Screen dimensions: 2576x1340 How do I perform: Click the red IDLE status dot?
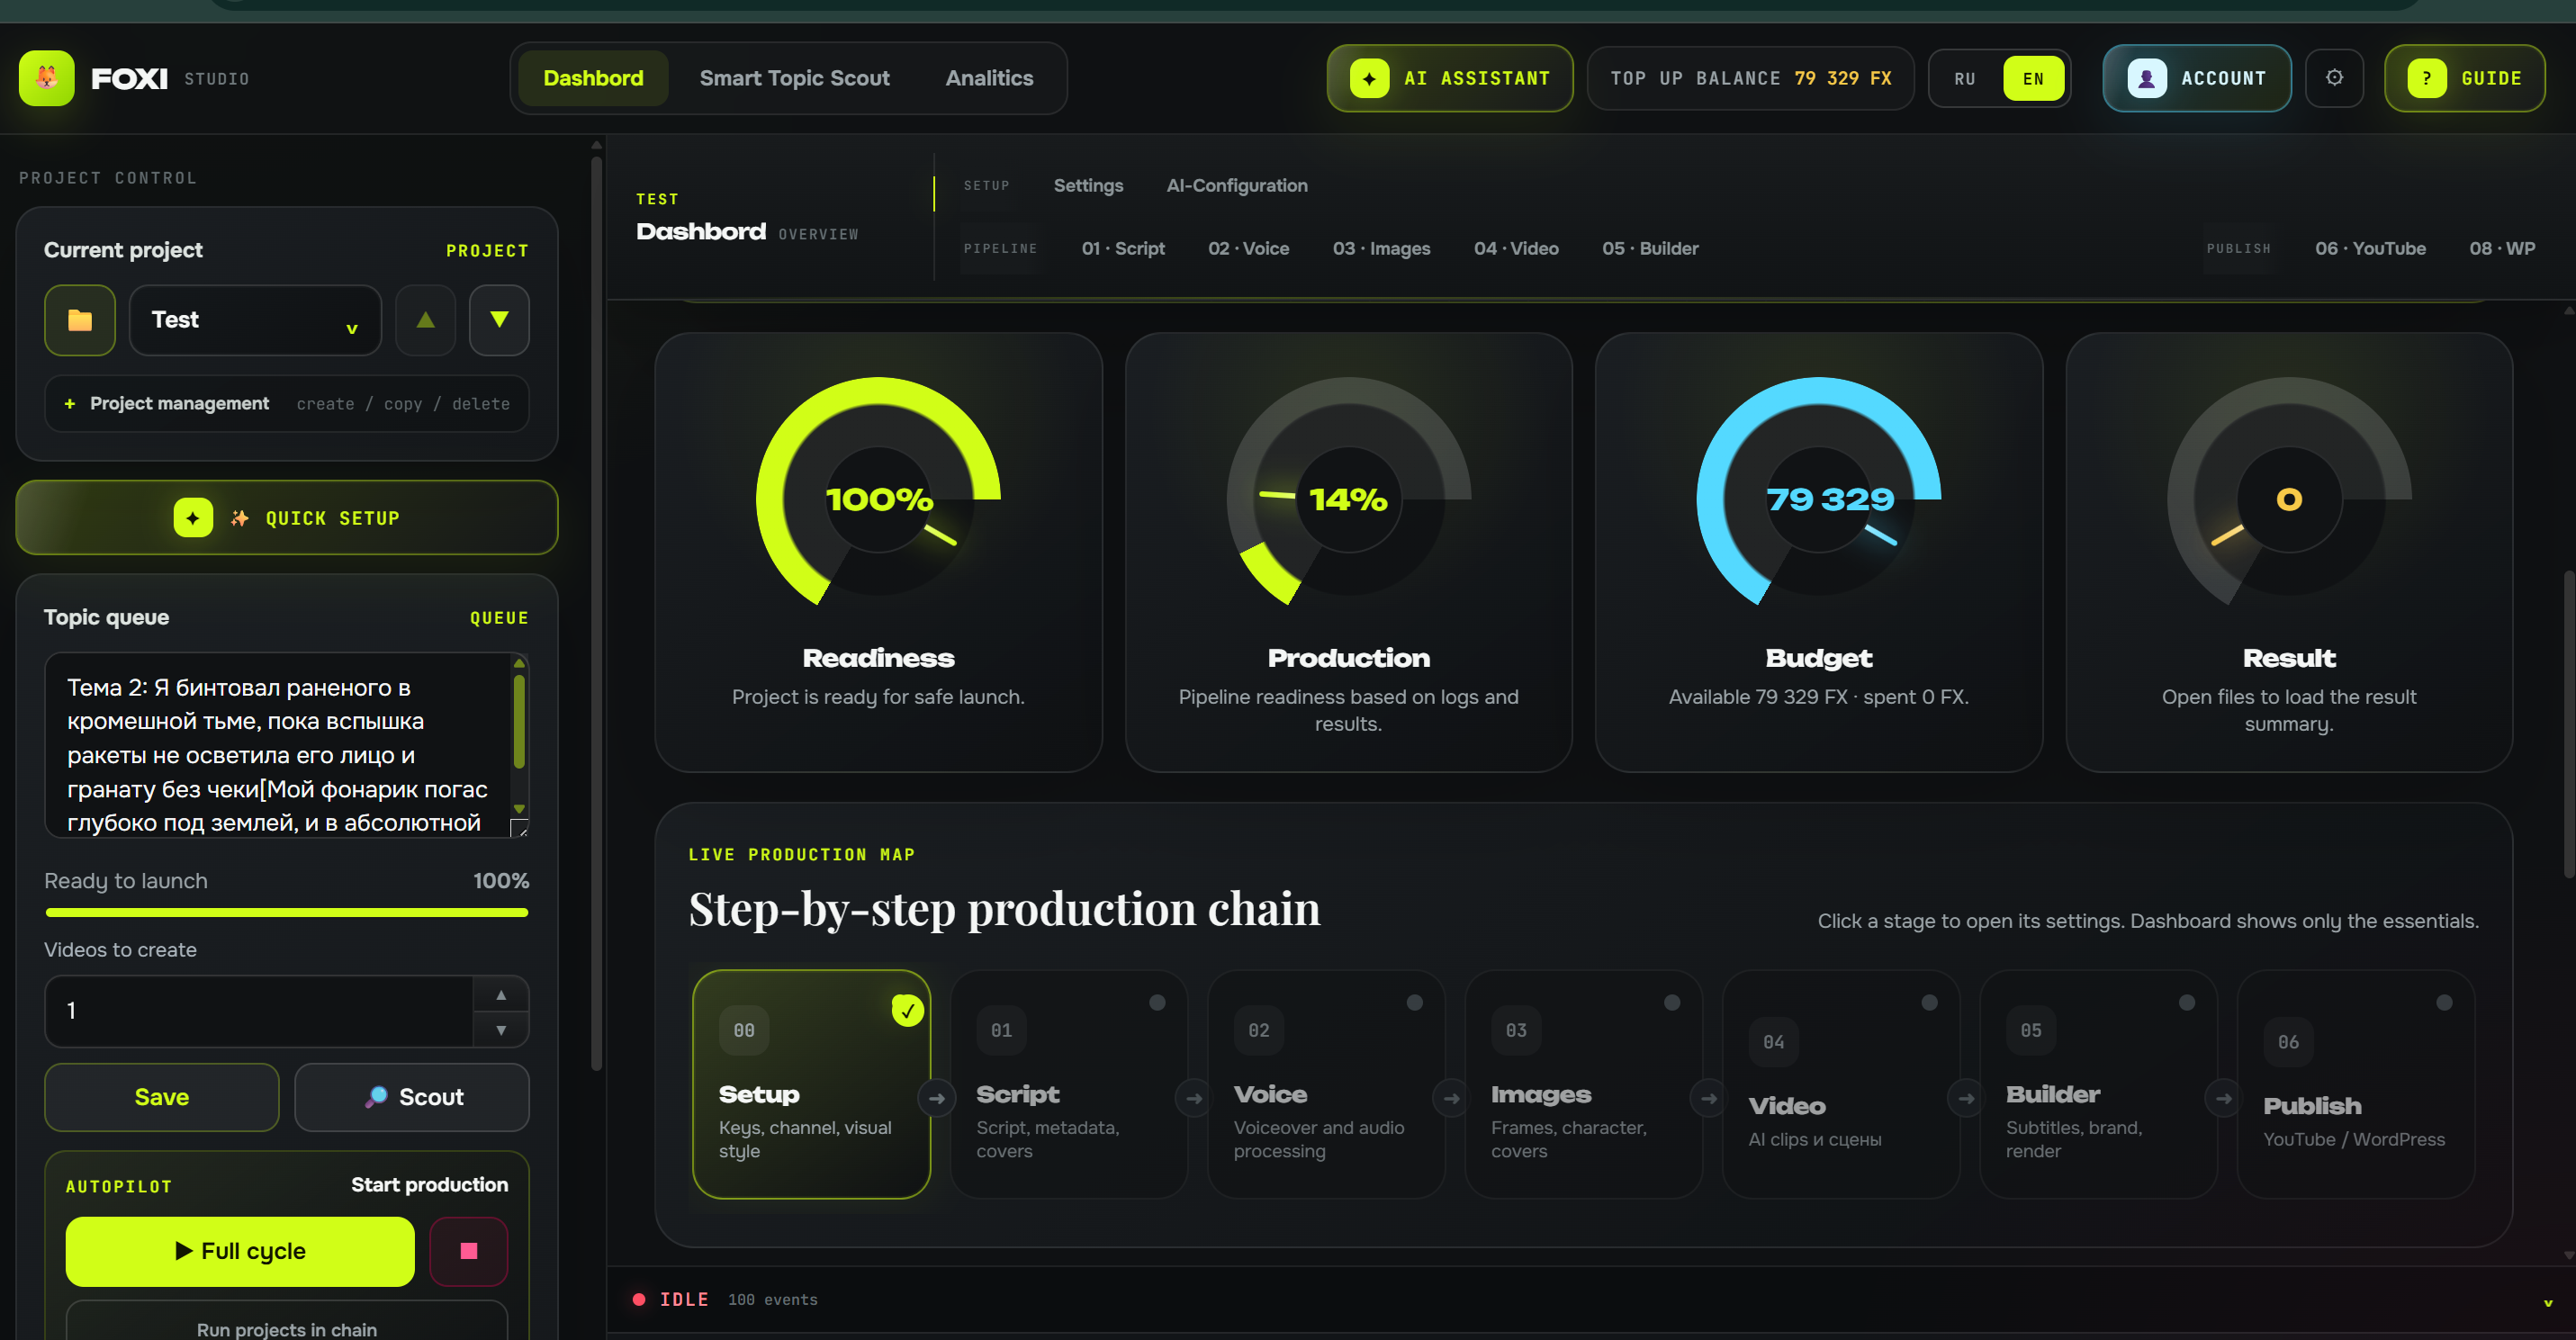pyautogui.click(x=639, y=1299)
